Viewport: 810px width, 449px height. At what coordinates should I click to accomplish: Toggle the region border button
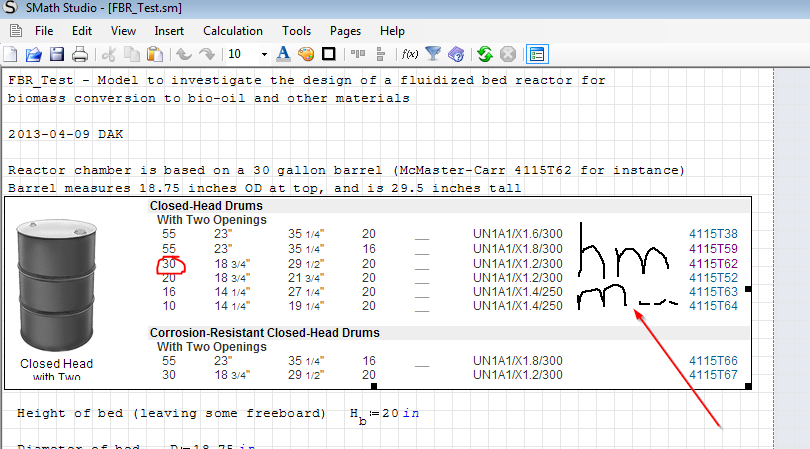(328, 54)
